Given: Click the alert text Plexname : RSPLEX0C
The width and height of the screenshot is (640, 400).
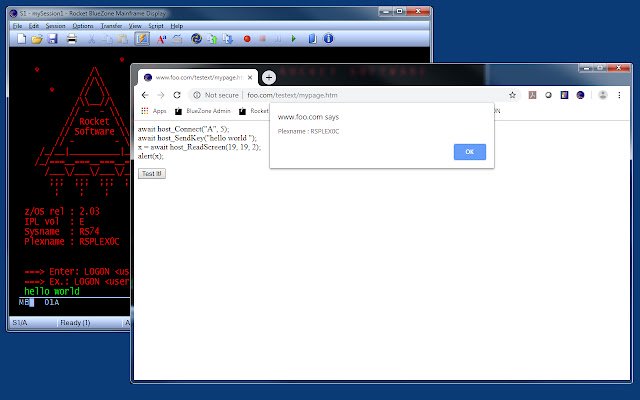Looking at the screenshot, I should [308, 131].
